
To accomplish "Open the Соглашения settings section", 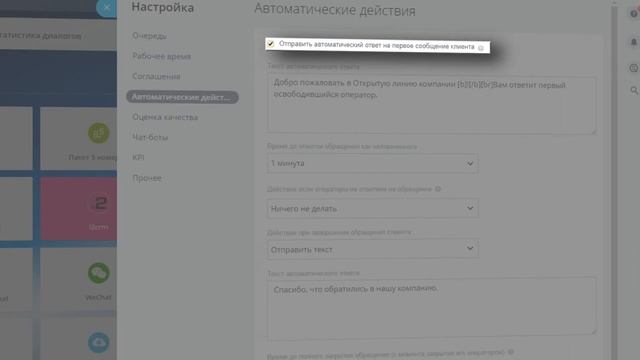I will [x=156, y=76].
